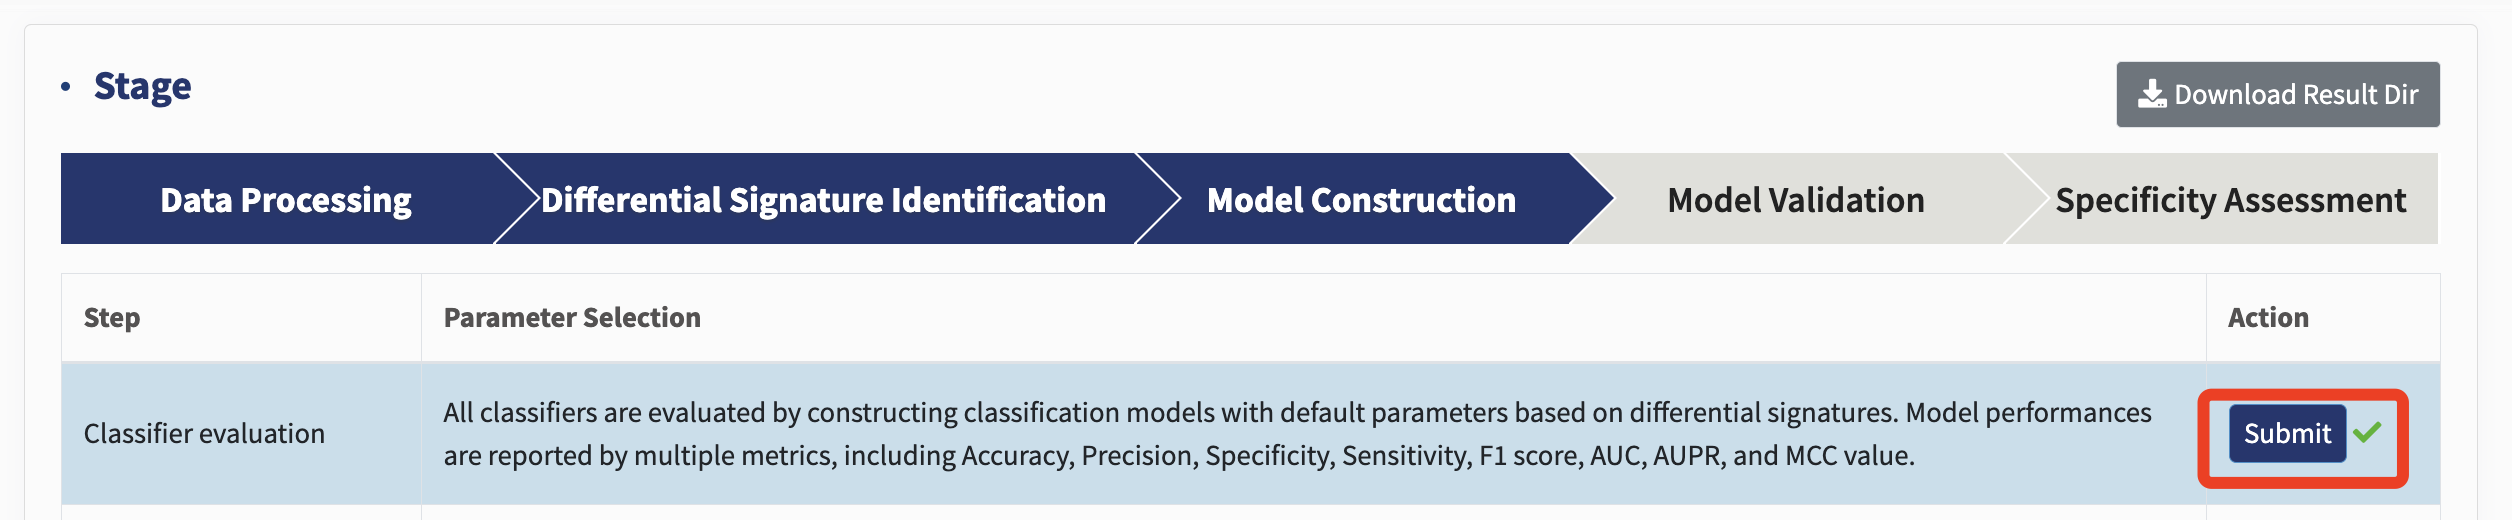Click the Step column header
2512x520 pixels.
pos(112,318)
